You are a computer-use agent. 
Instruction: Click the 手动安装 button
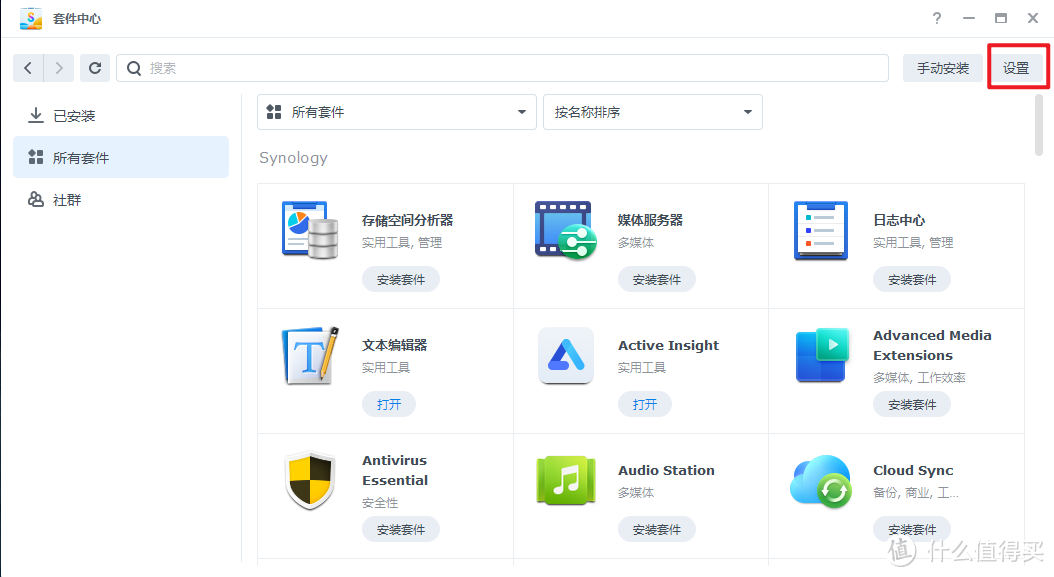[942, 68]
